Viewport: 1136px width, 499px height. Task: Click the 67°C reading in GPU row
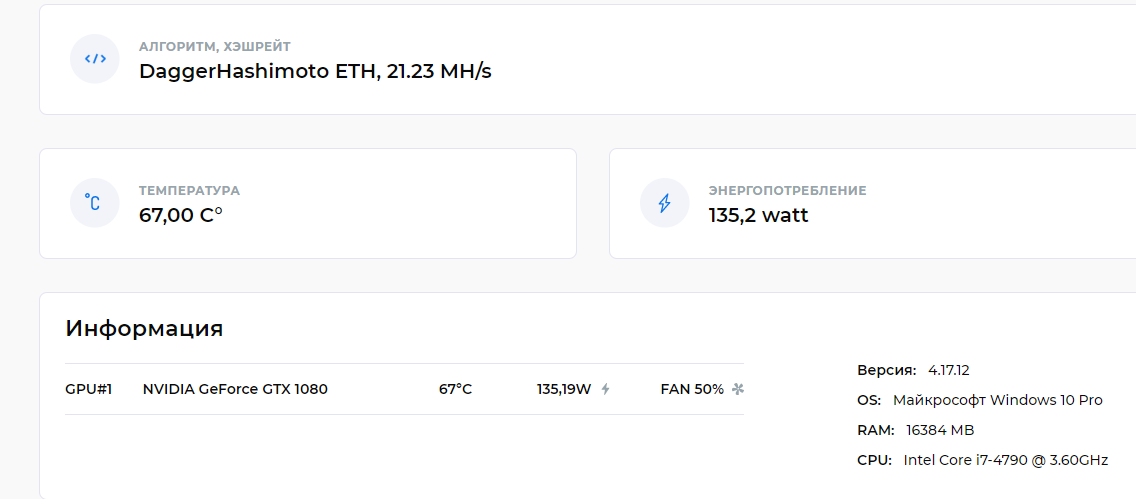click(455, 390)
